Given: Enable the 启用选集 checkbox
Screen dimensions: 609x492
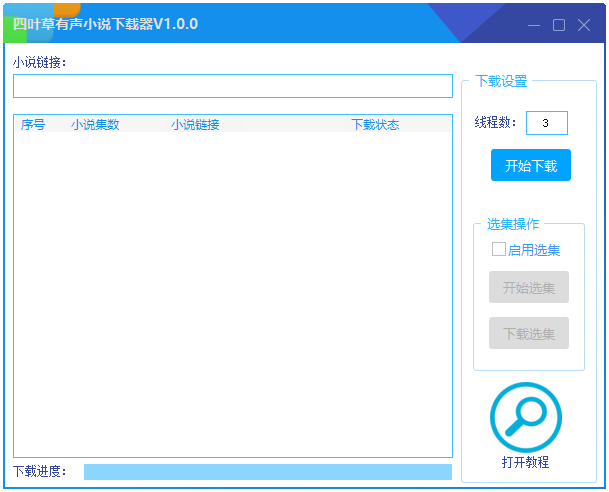Looking at the screenshot, I should click(499, 249).
